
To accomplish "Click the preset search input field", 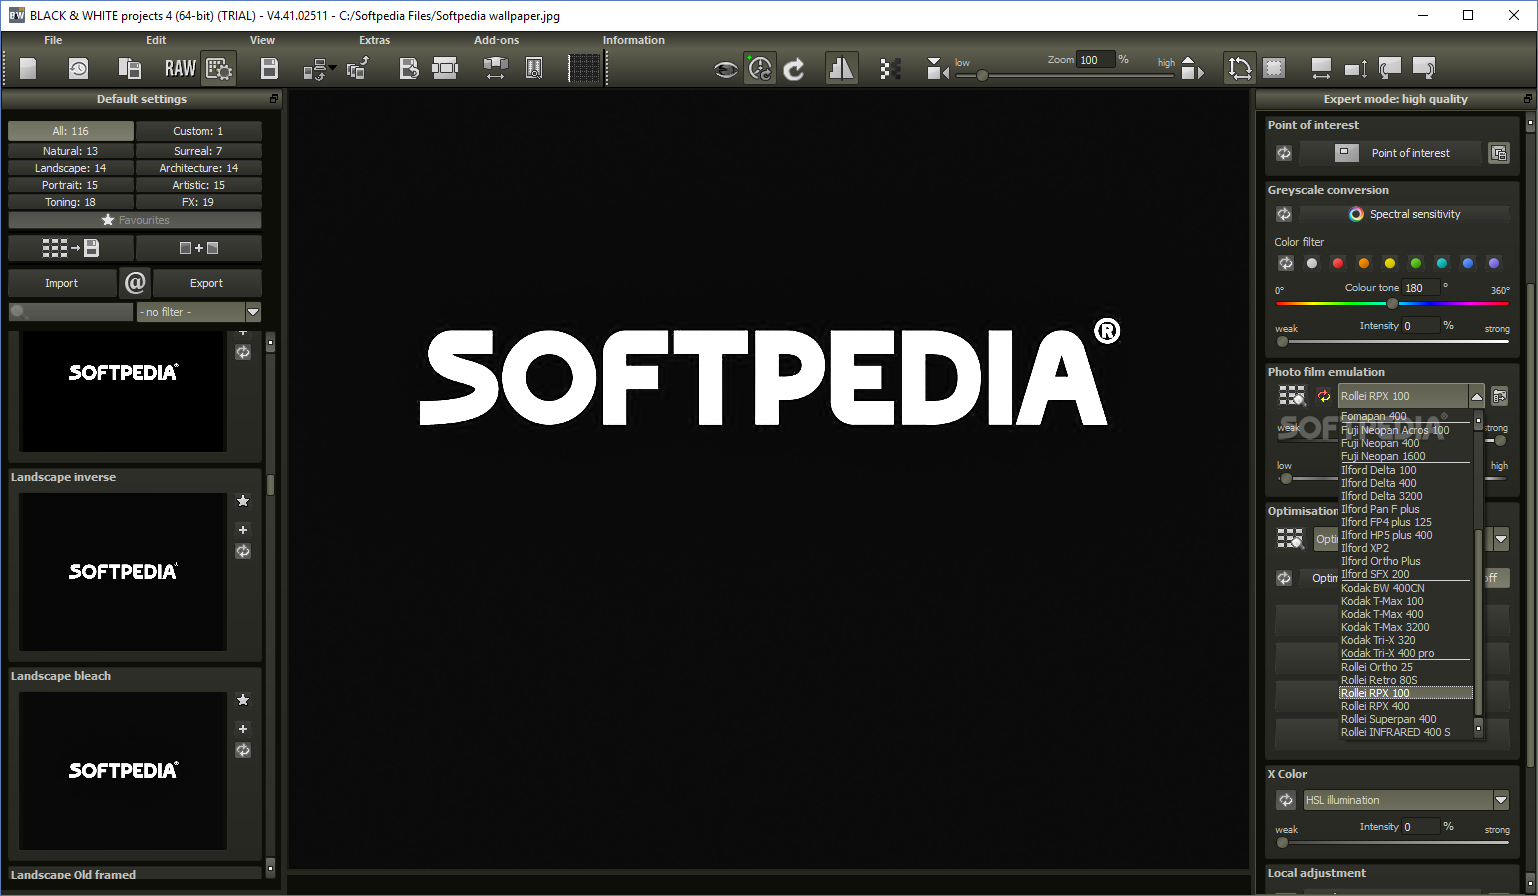I will (71, 312).
